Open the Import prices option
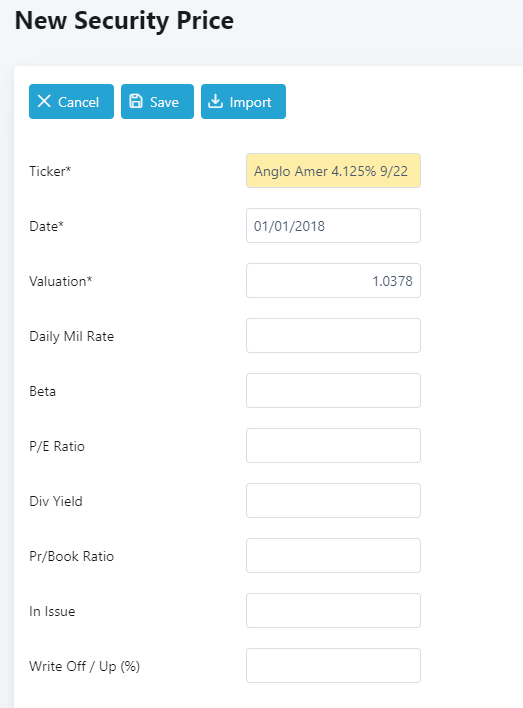The width and height of the screenshot is (523, 708). tap(243, 102)
